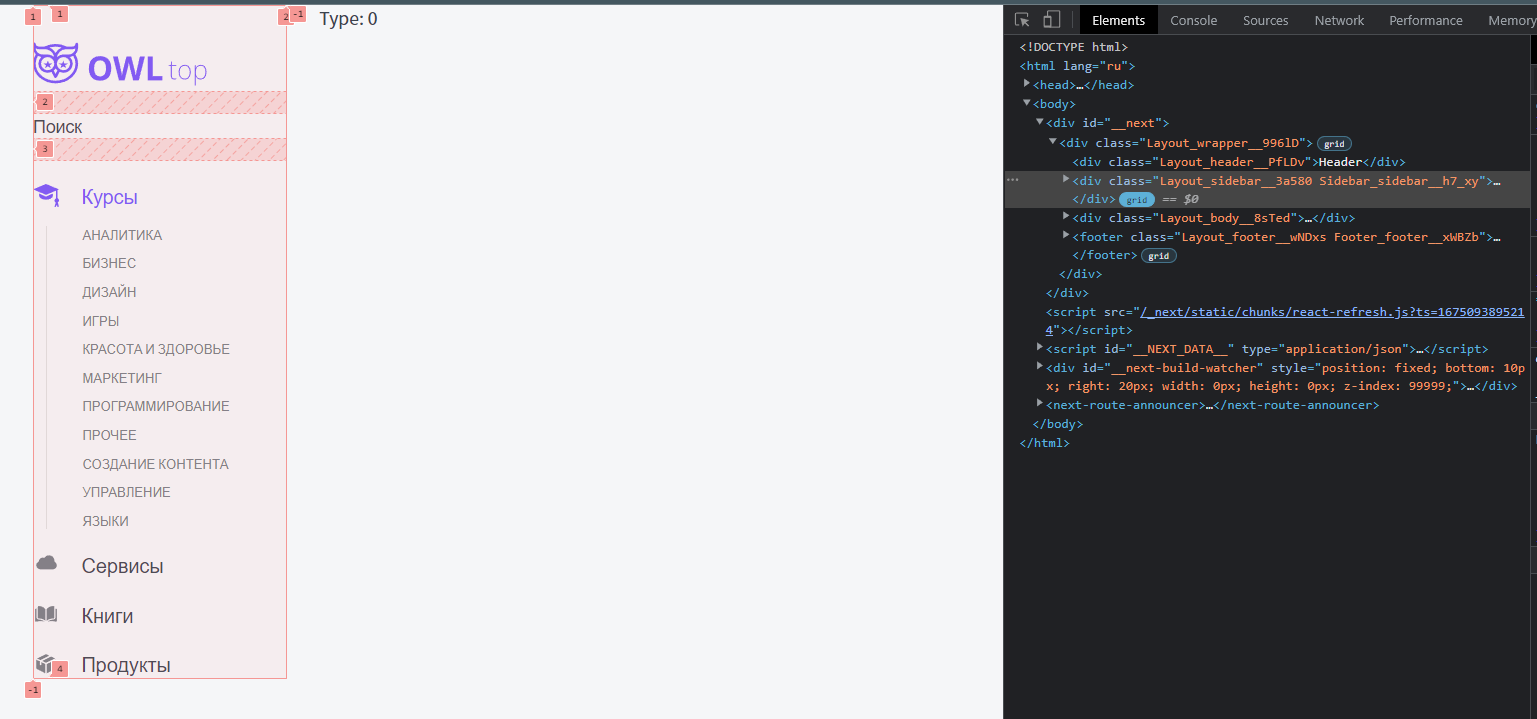Open the ellipsis menu on the selected DOM row
The image size is (1537, 719).
tap(1013, 180)
